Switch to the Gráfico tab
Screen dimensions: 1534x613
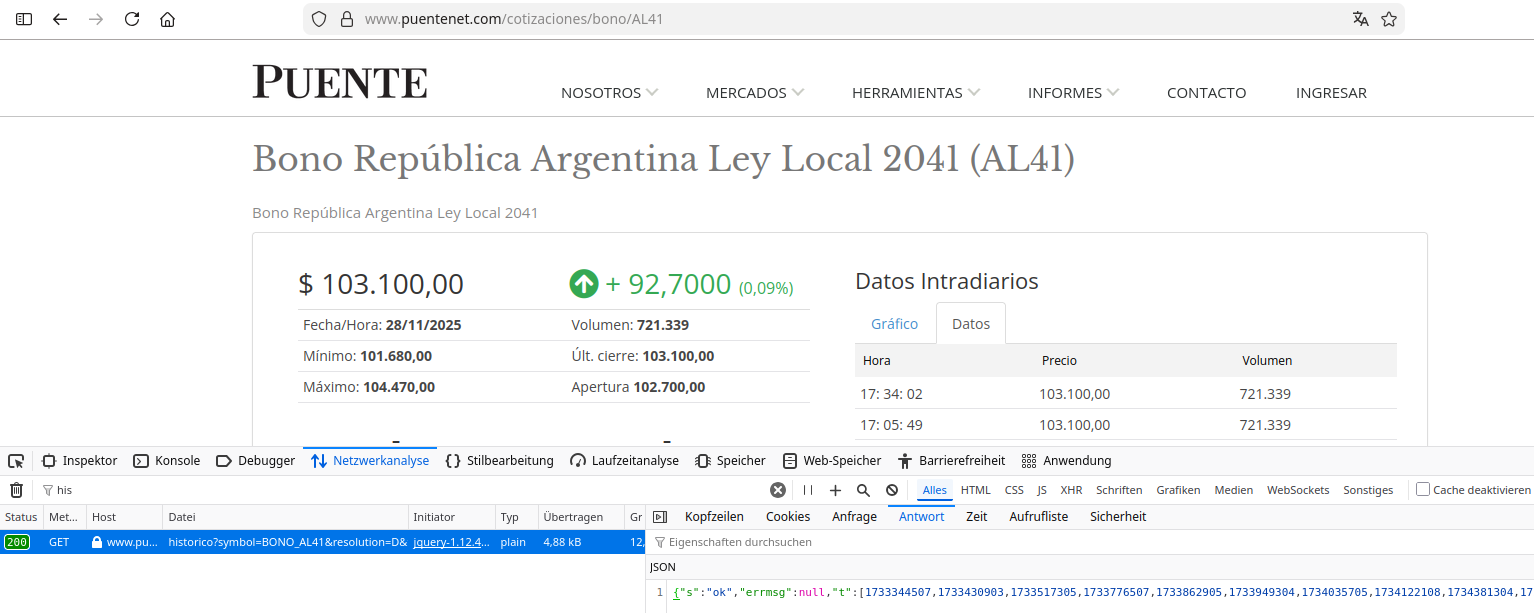click(894, 324)
